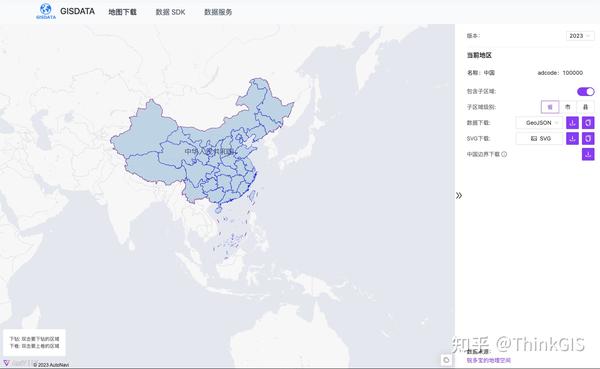Copy the SVG using the copy icon
Screen dimensions: 600x369
click(x=588, y=139)
